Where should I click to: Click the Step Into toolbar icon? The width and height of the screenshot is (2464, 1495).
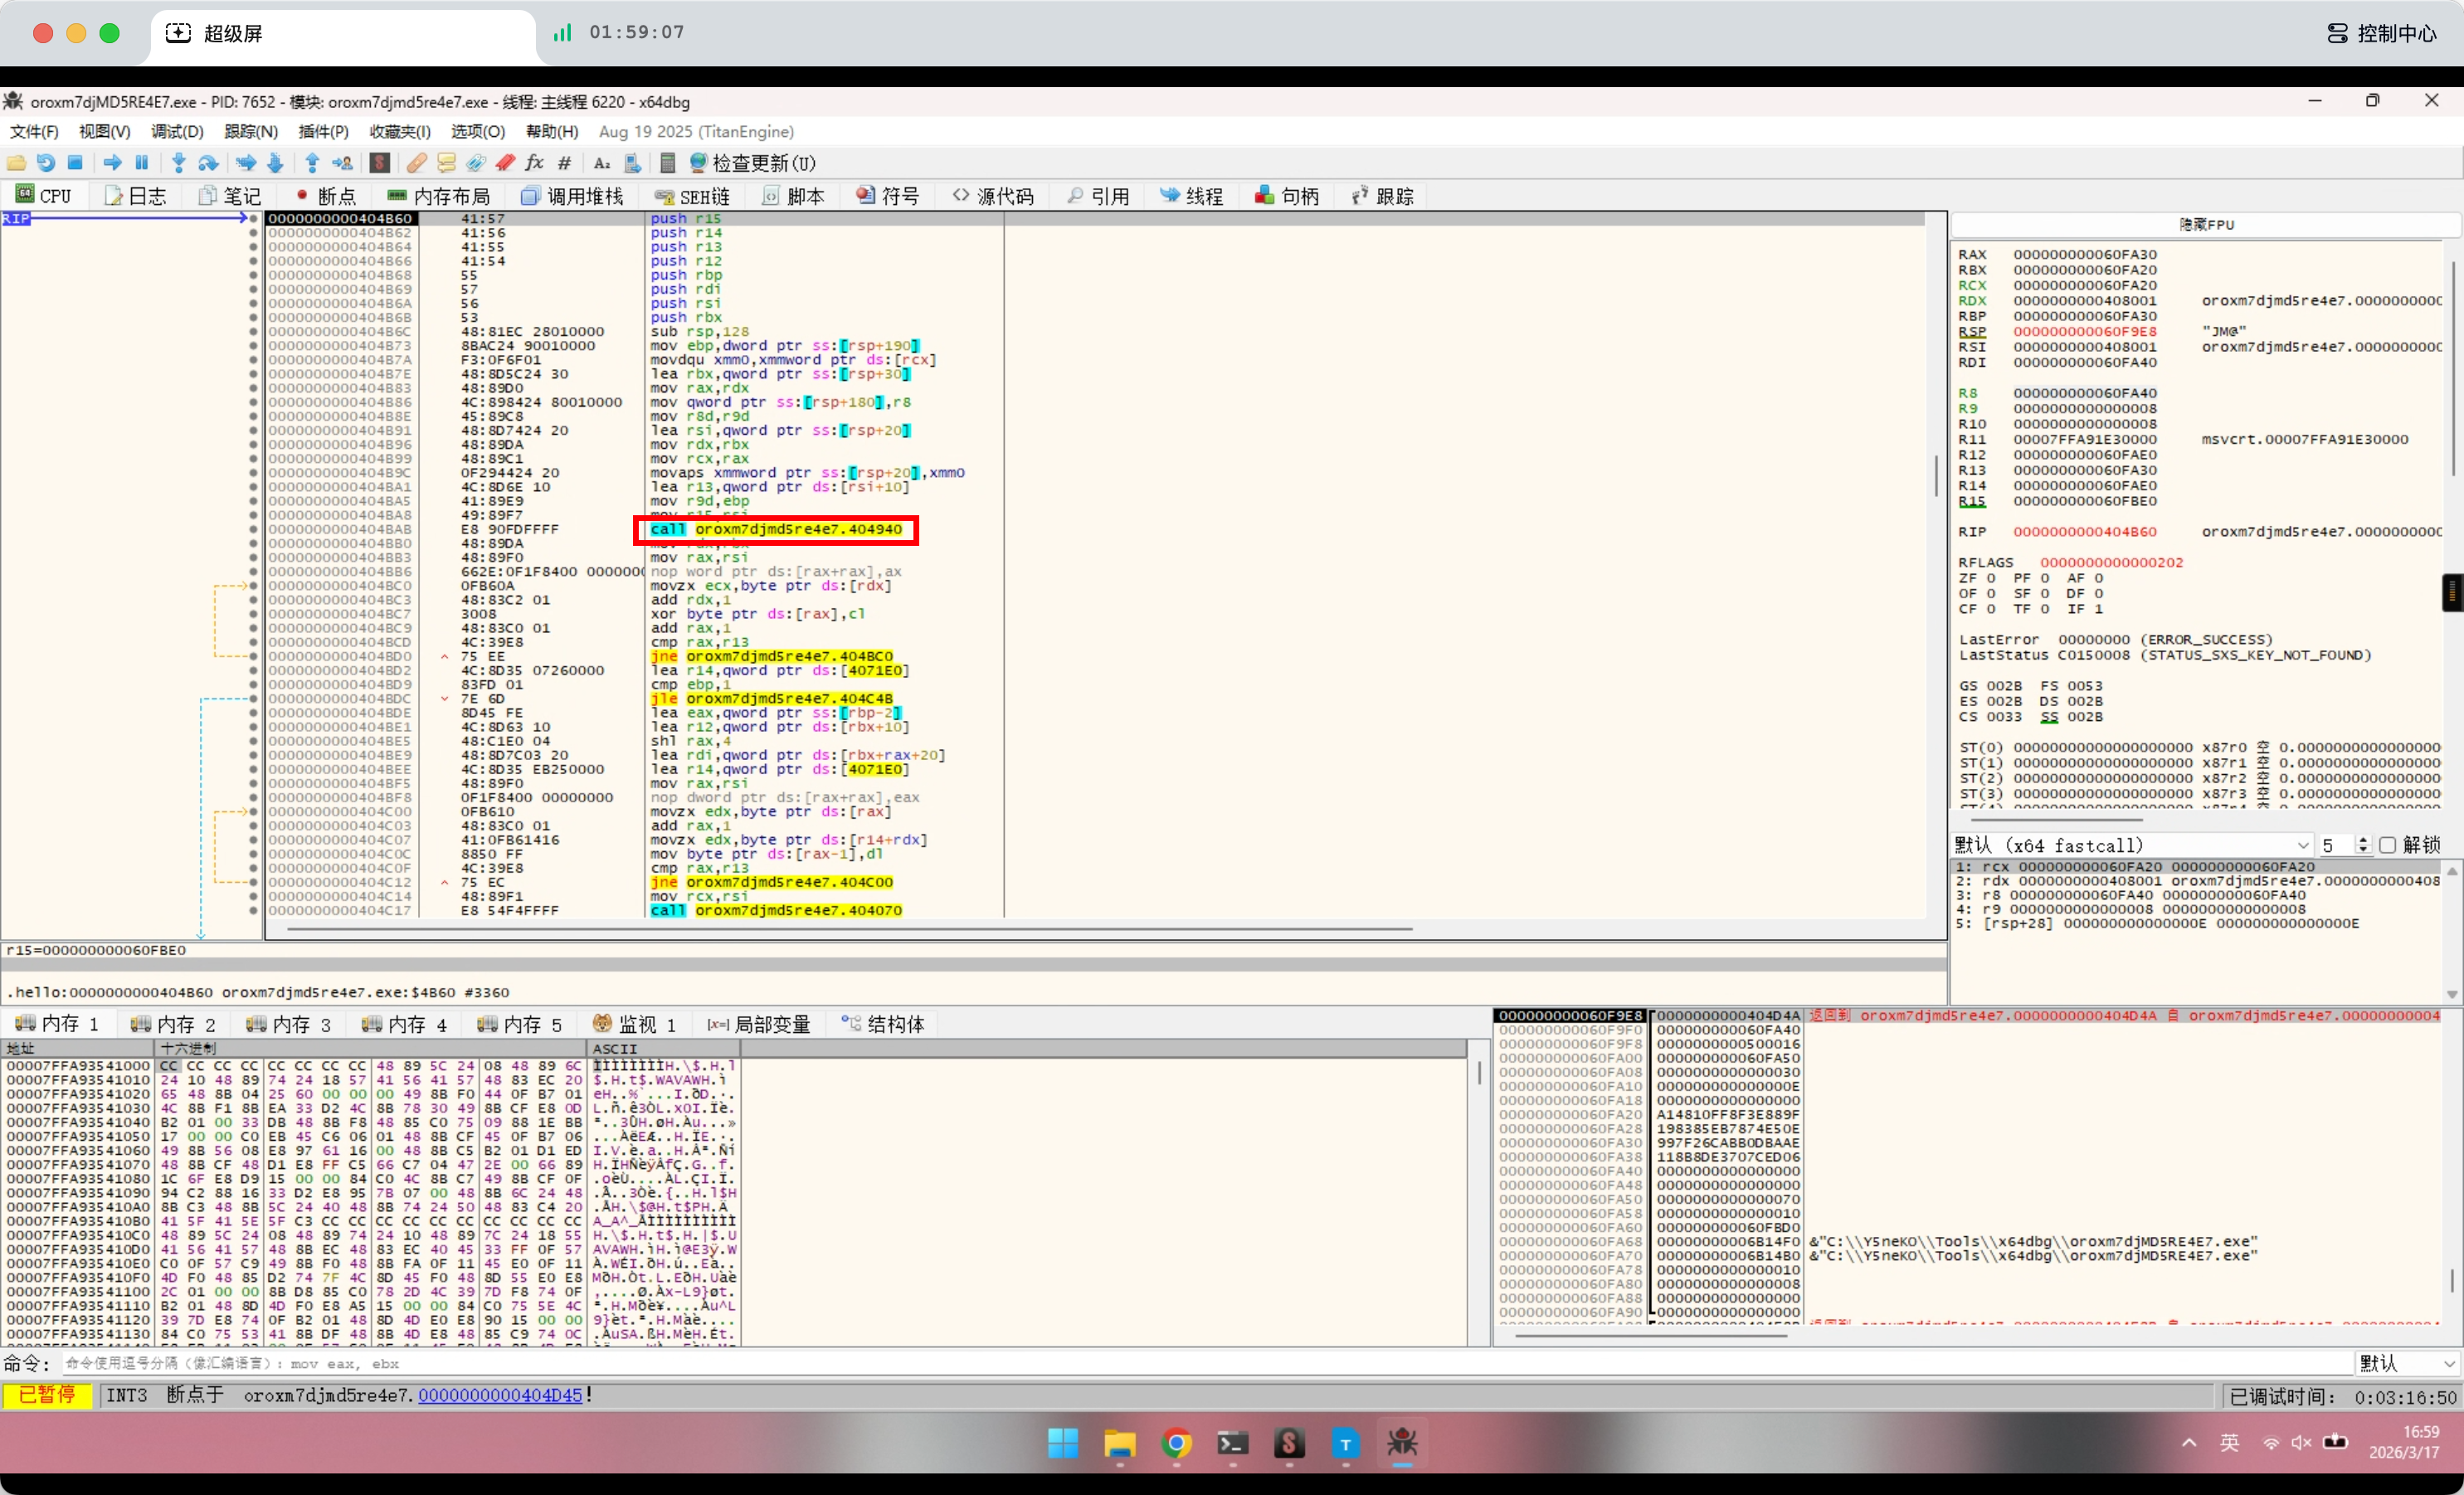[178, 163]
